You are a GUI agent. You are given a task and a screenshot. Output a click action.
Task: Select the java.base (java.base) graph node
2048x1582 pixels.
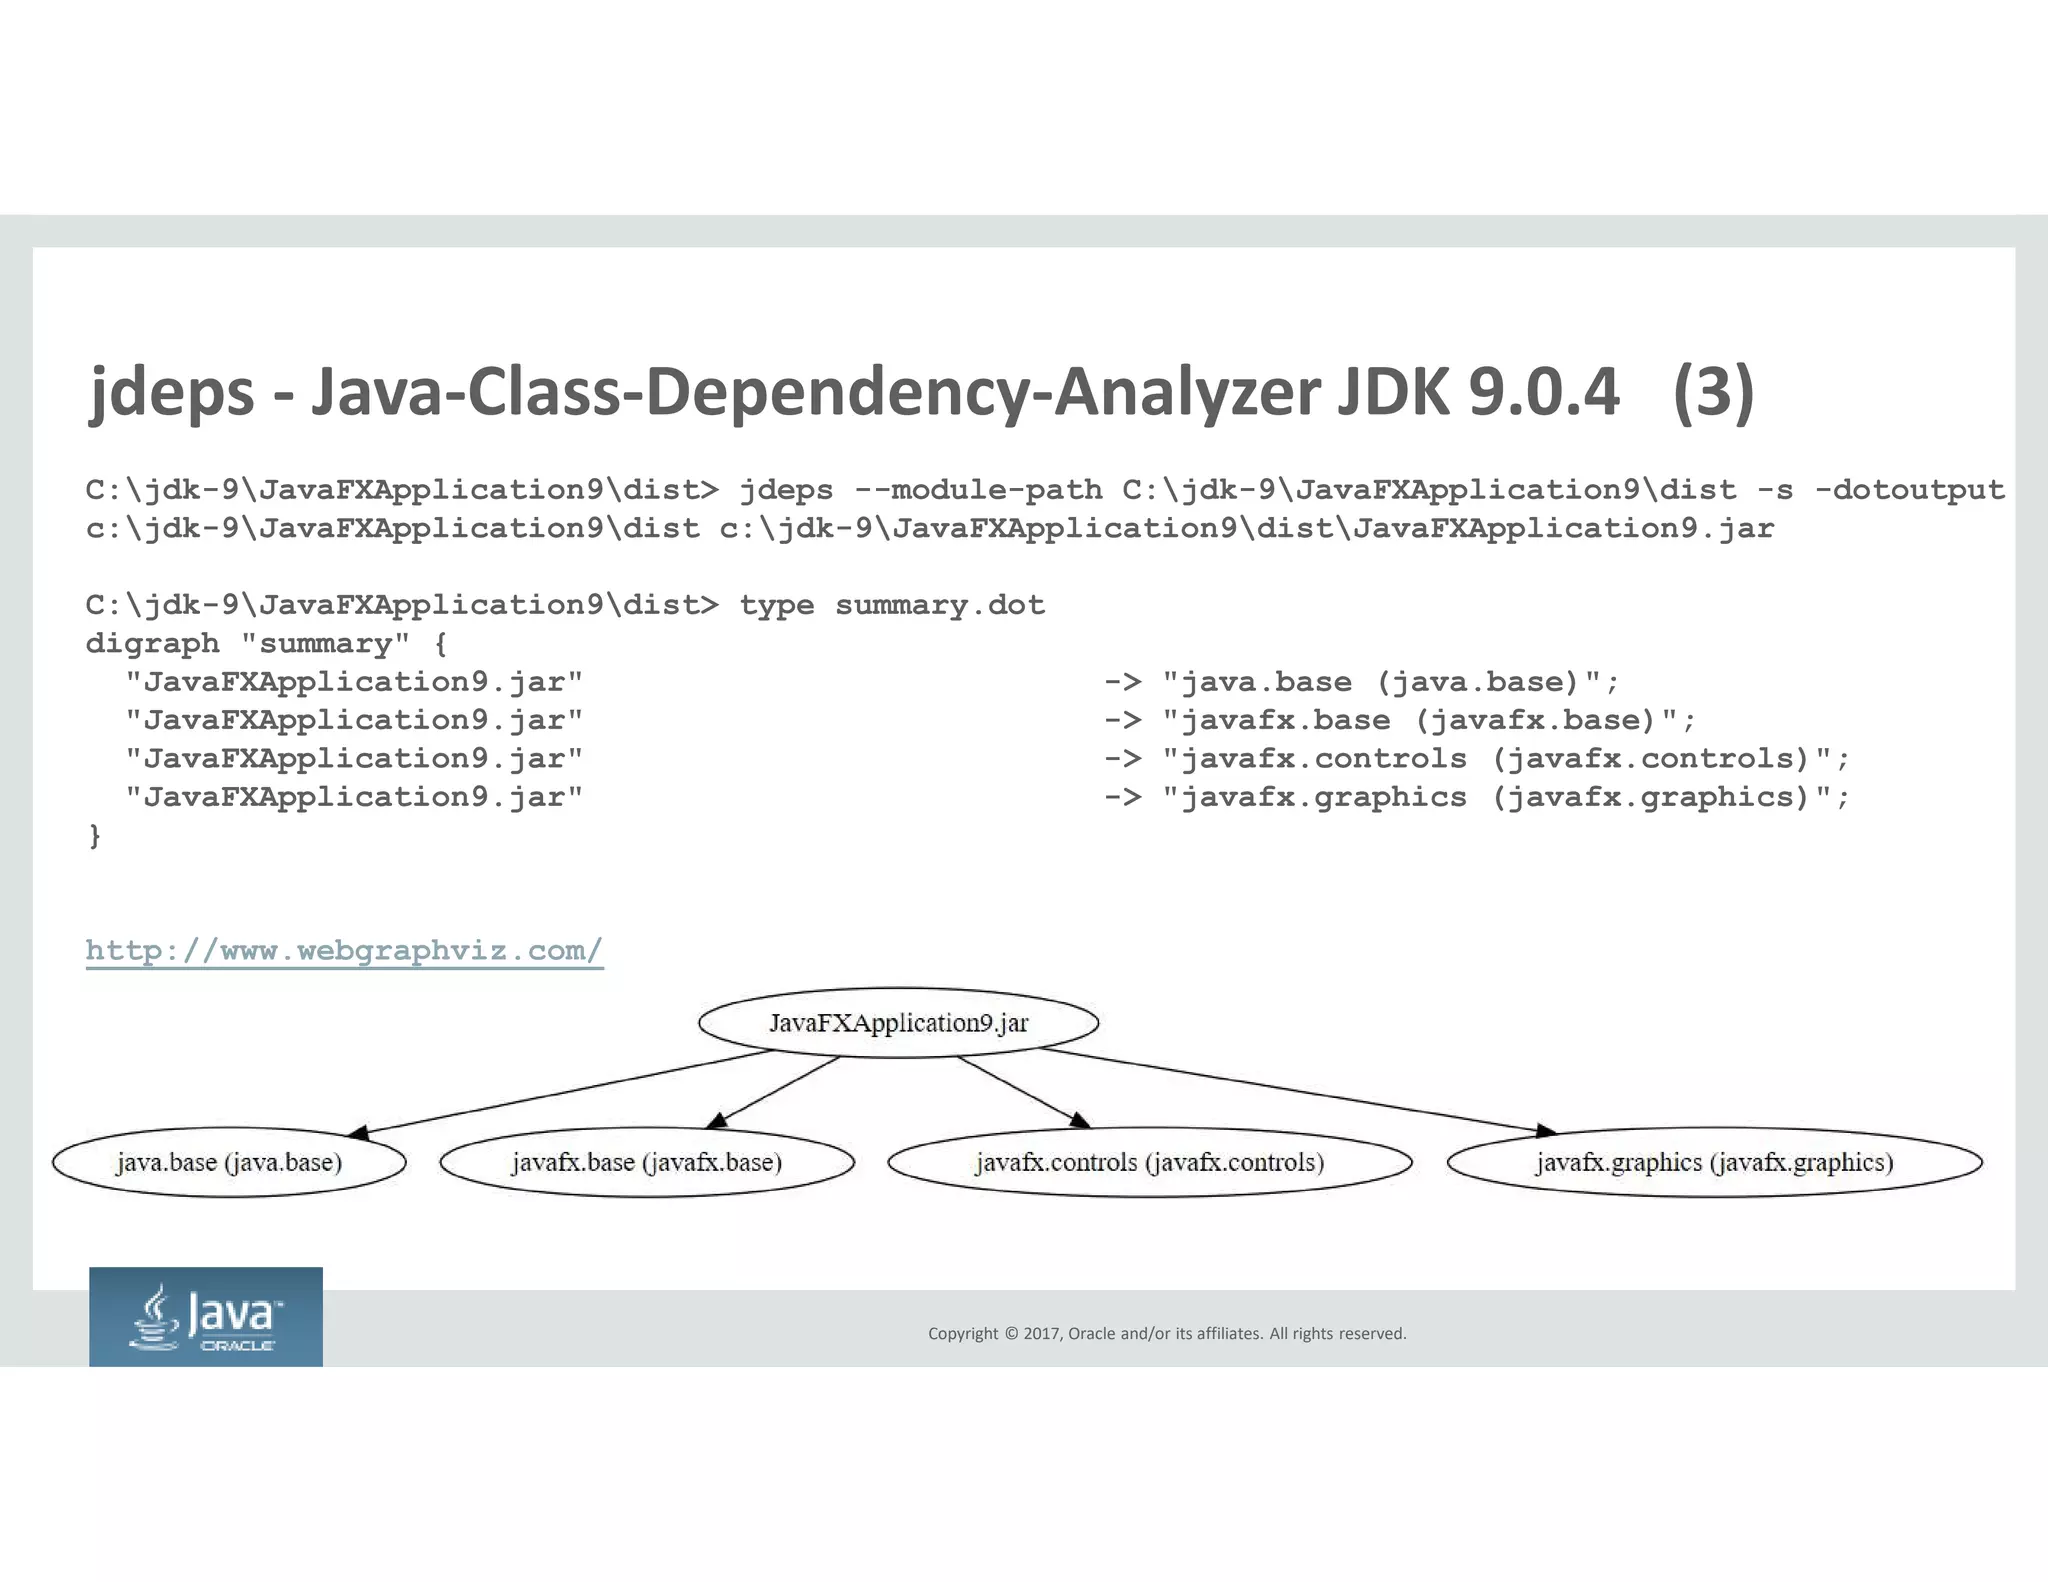pyautogui.click(x=229, y=1162)
